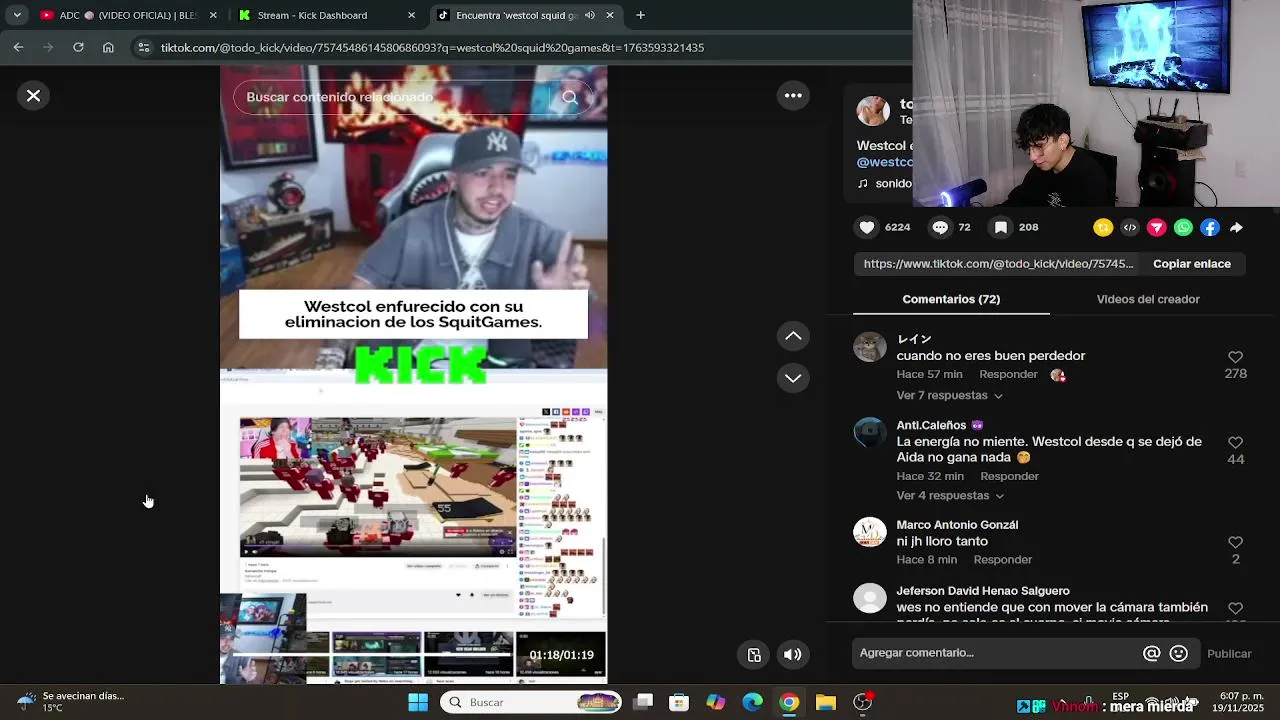Open File Explorer from the taskbar

(826, 702)
